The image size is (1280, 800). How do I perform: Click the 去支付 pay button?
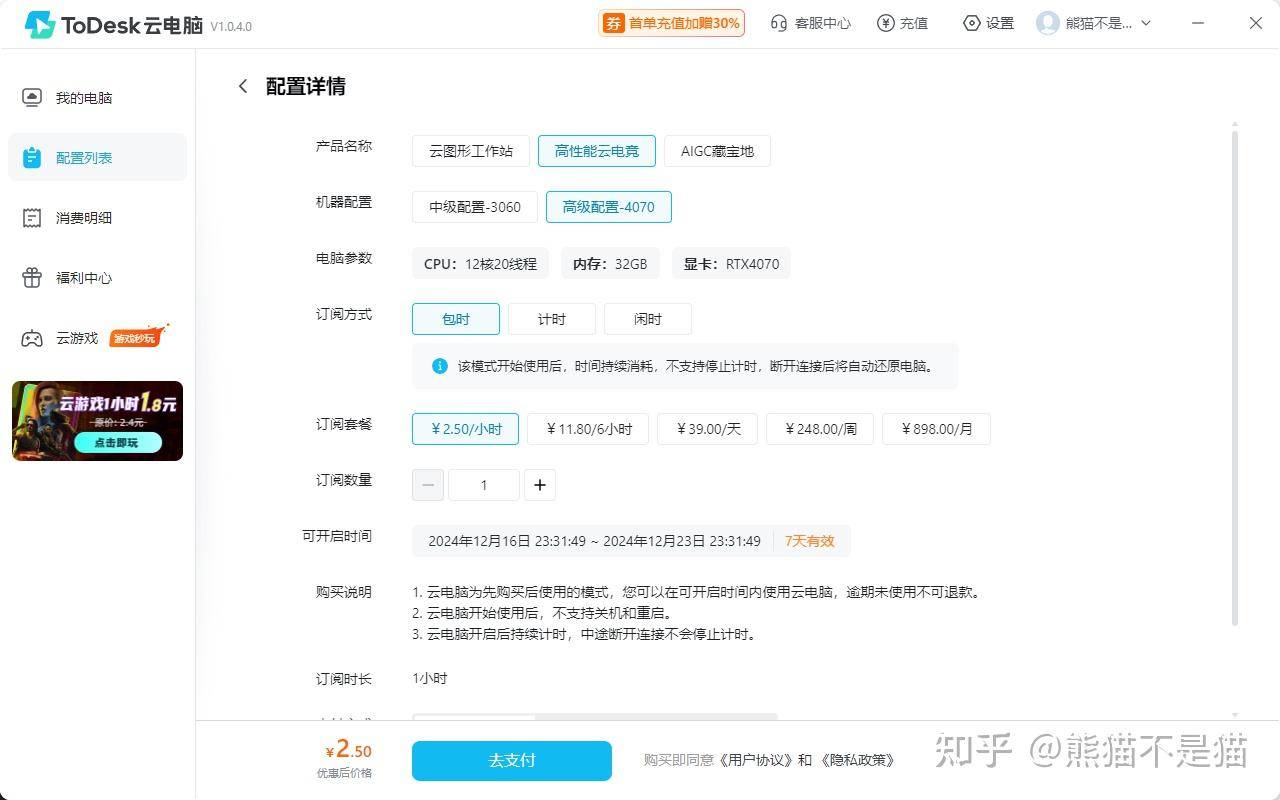(x=512, y=761)
